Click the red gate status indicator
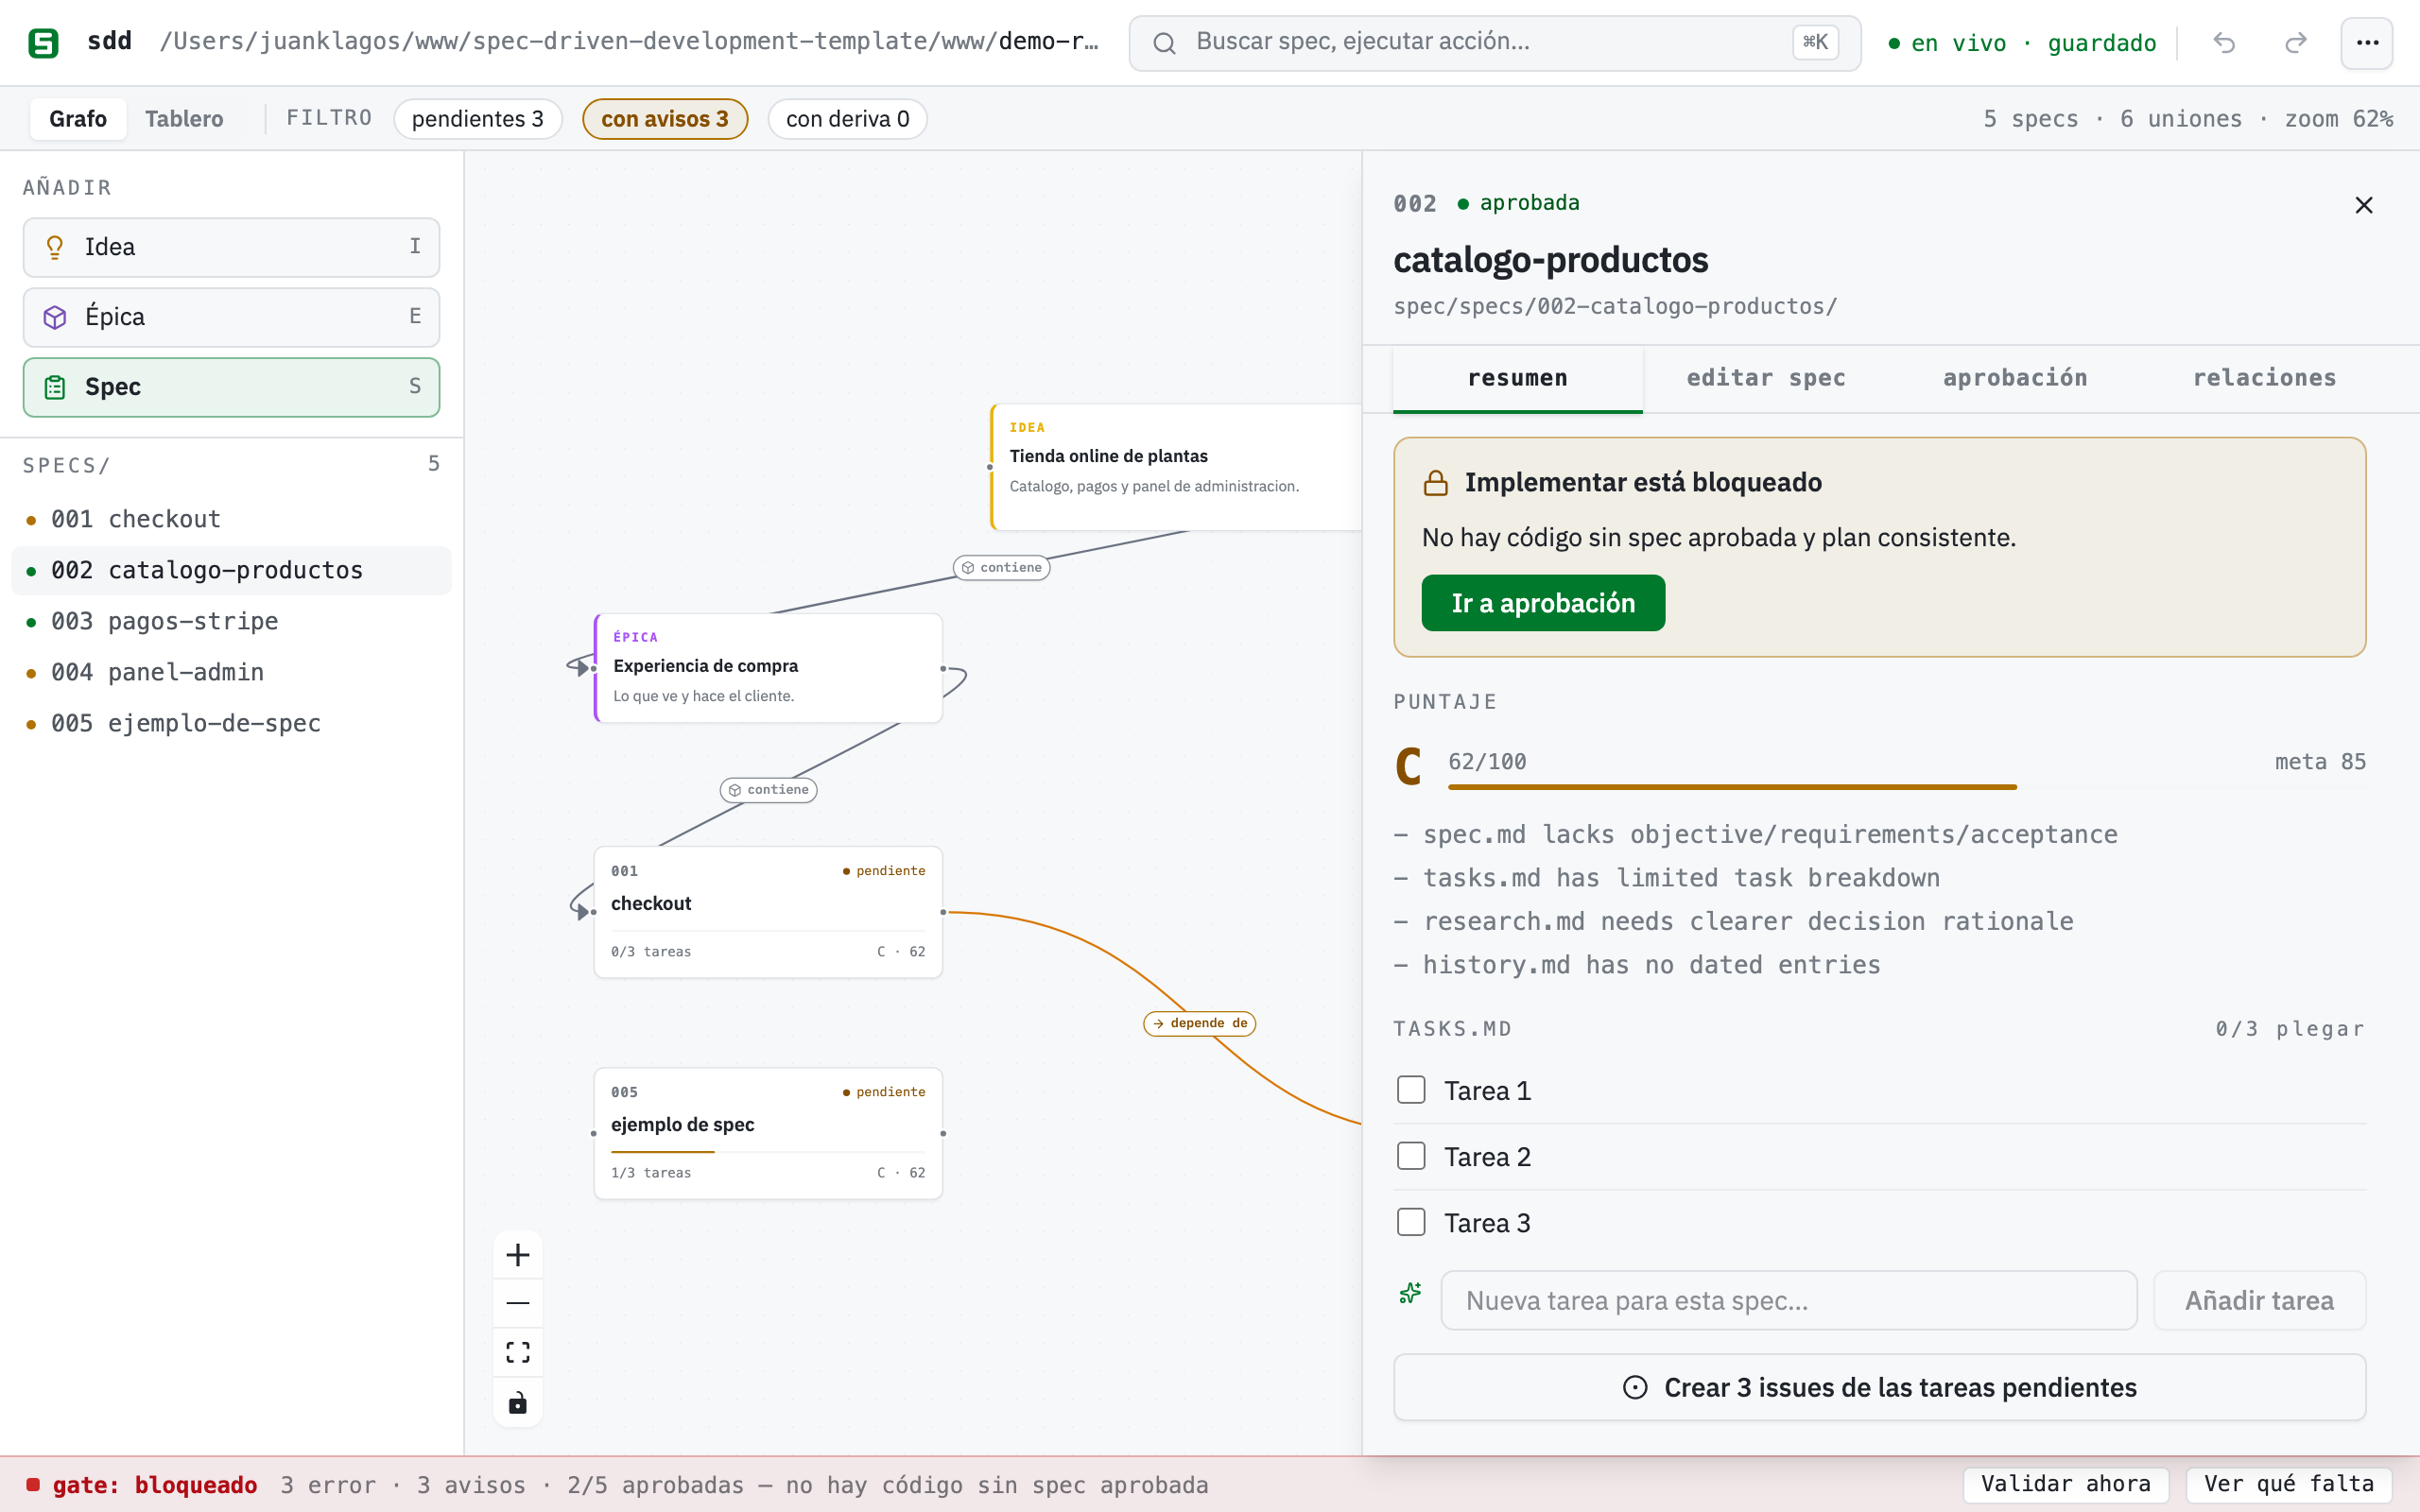The image size is (2420, 1512). tap(33, 1484)
